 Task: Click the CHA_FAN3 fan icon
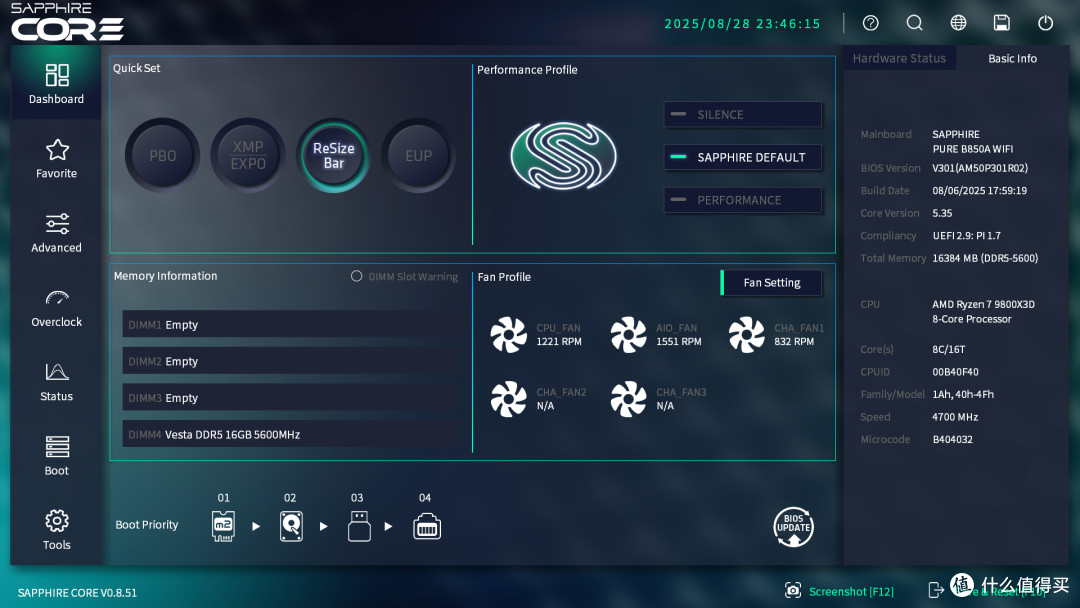[x=628, y=399]
